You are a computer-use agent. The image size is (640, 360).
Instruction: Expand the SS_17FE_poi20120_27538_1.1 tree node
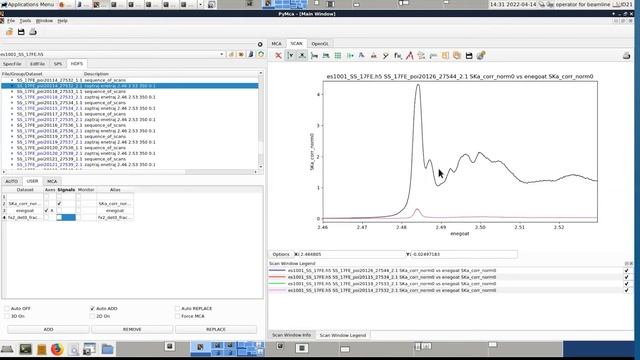click(12, 147)
